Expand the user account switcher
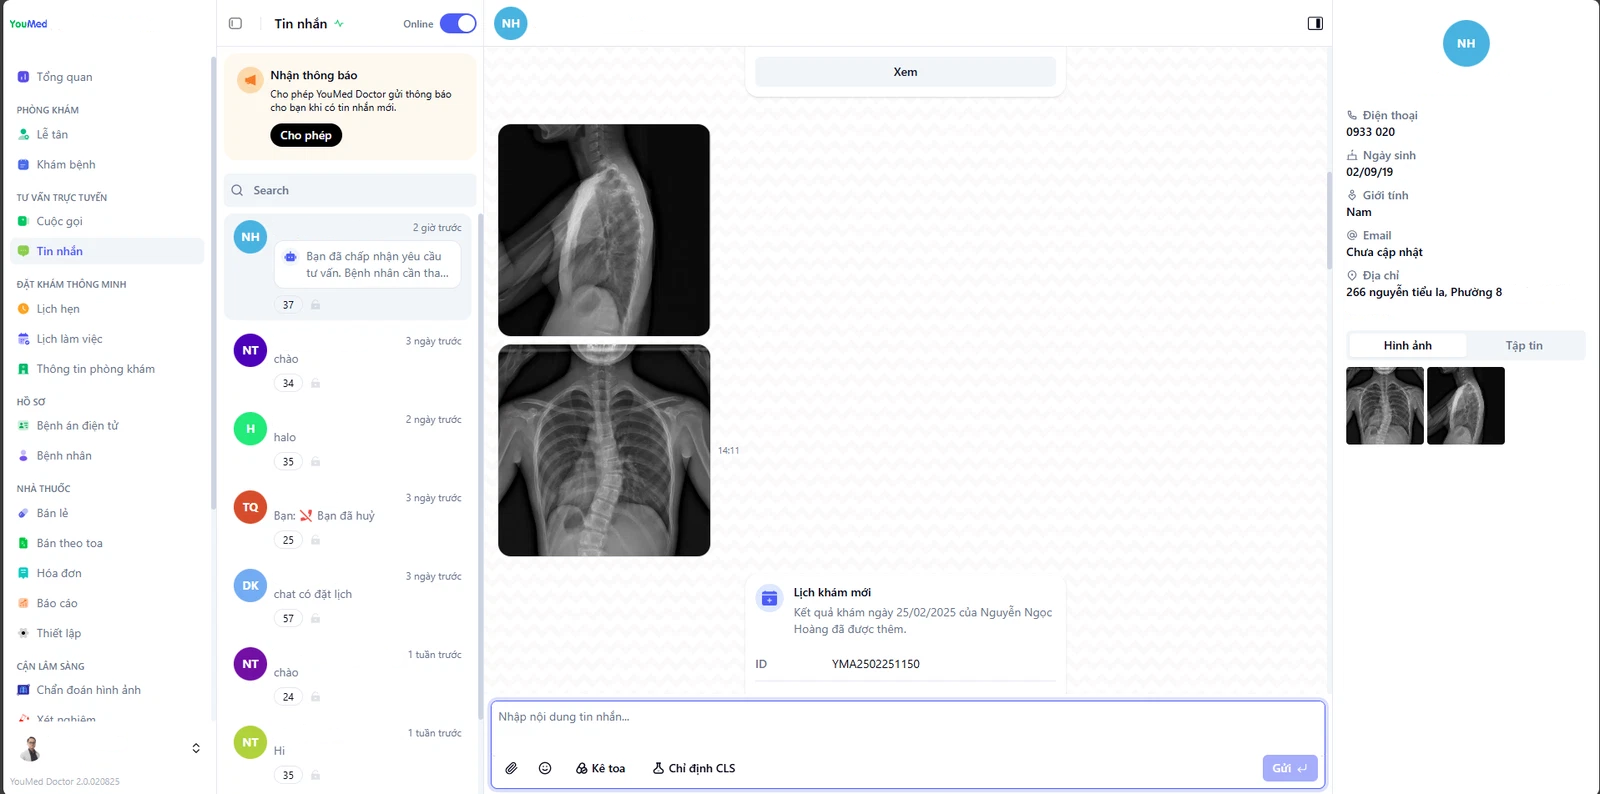 click(196, 748)
